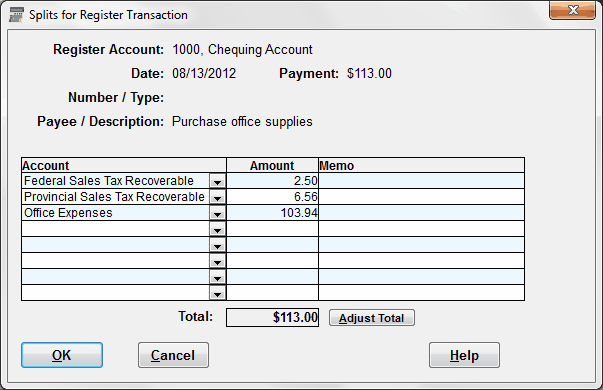Click the Adjust Total button
The width and height of the screenshot is (603, 390).
371,318
